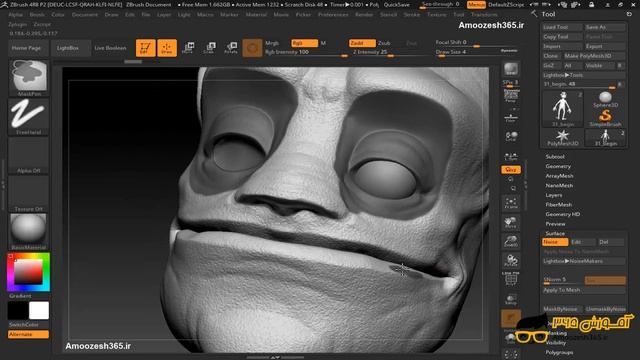The height and width of the screenshot is (360, 640).
Task: Toggle the Menus button in title bar
Action: 476,4
